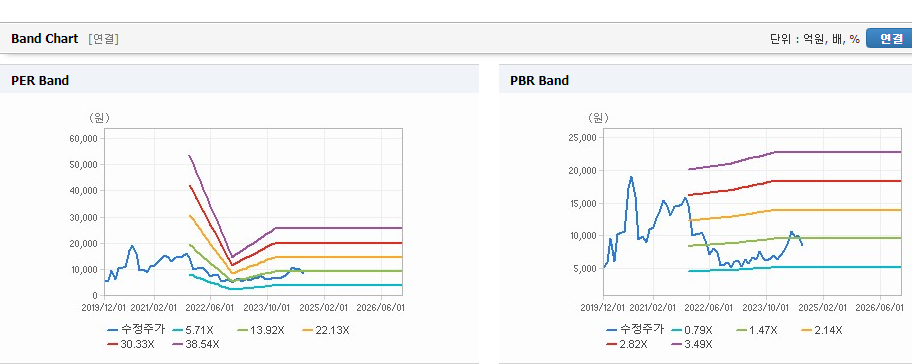The width and height of the screenshot is (912, 364).
Task: Click the (원) unit label above PER chart
Action: [x=99, y=118]
